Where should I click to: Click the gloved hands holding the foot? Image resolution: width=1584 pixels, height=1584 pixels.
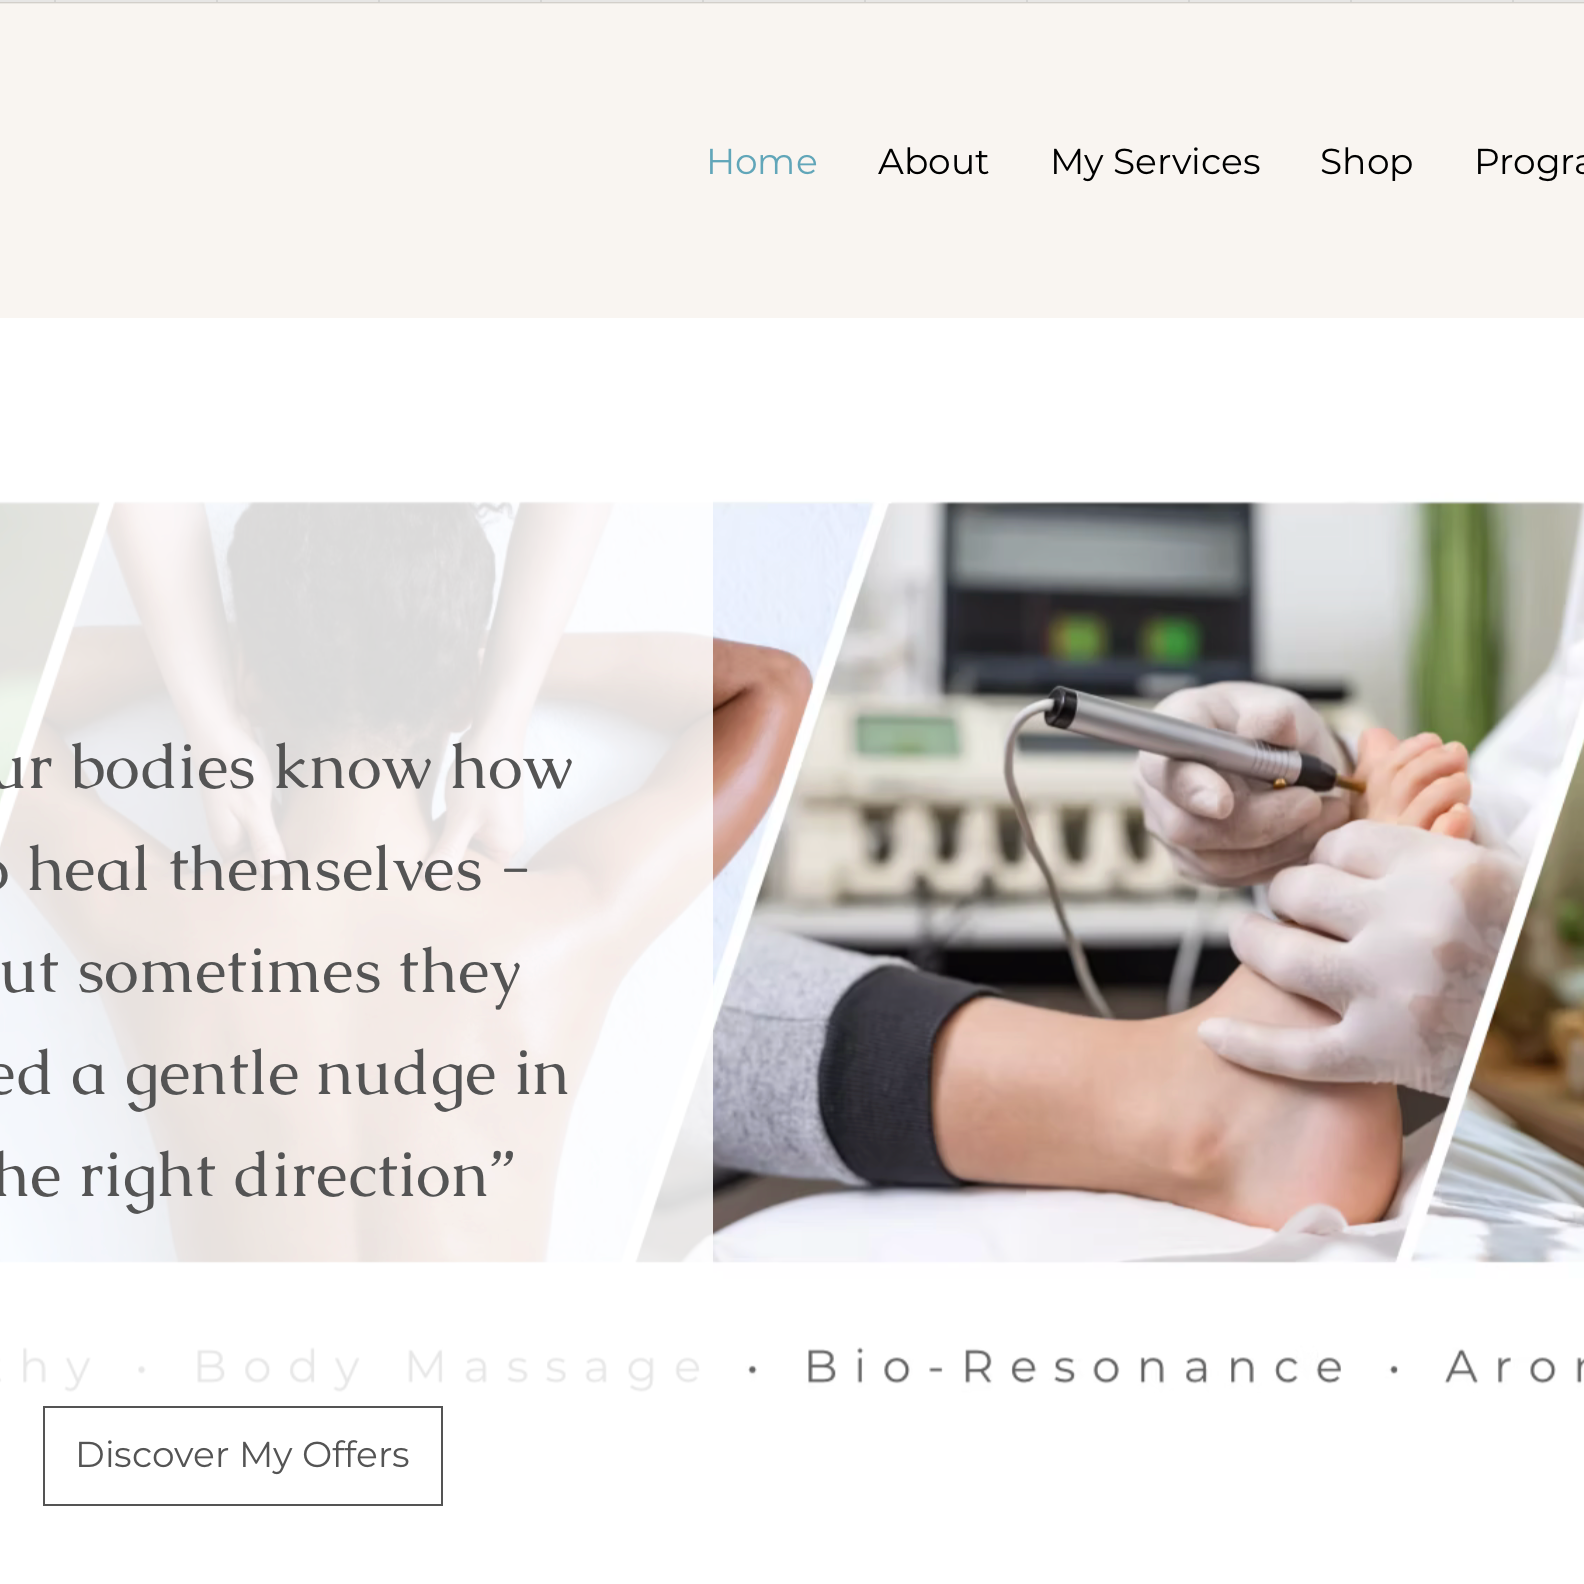pos(1330,880)
